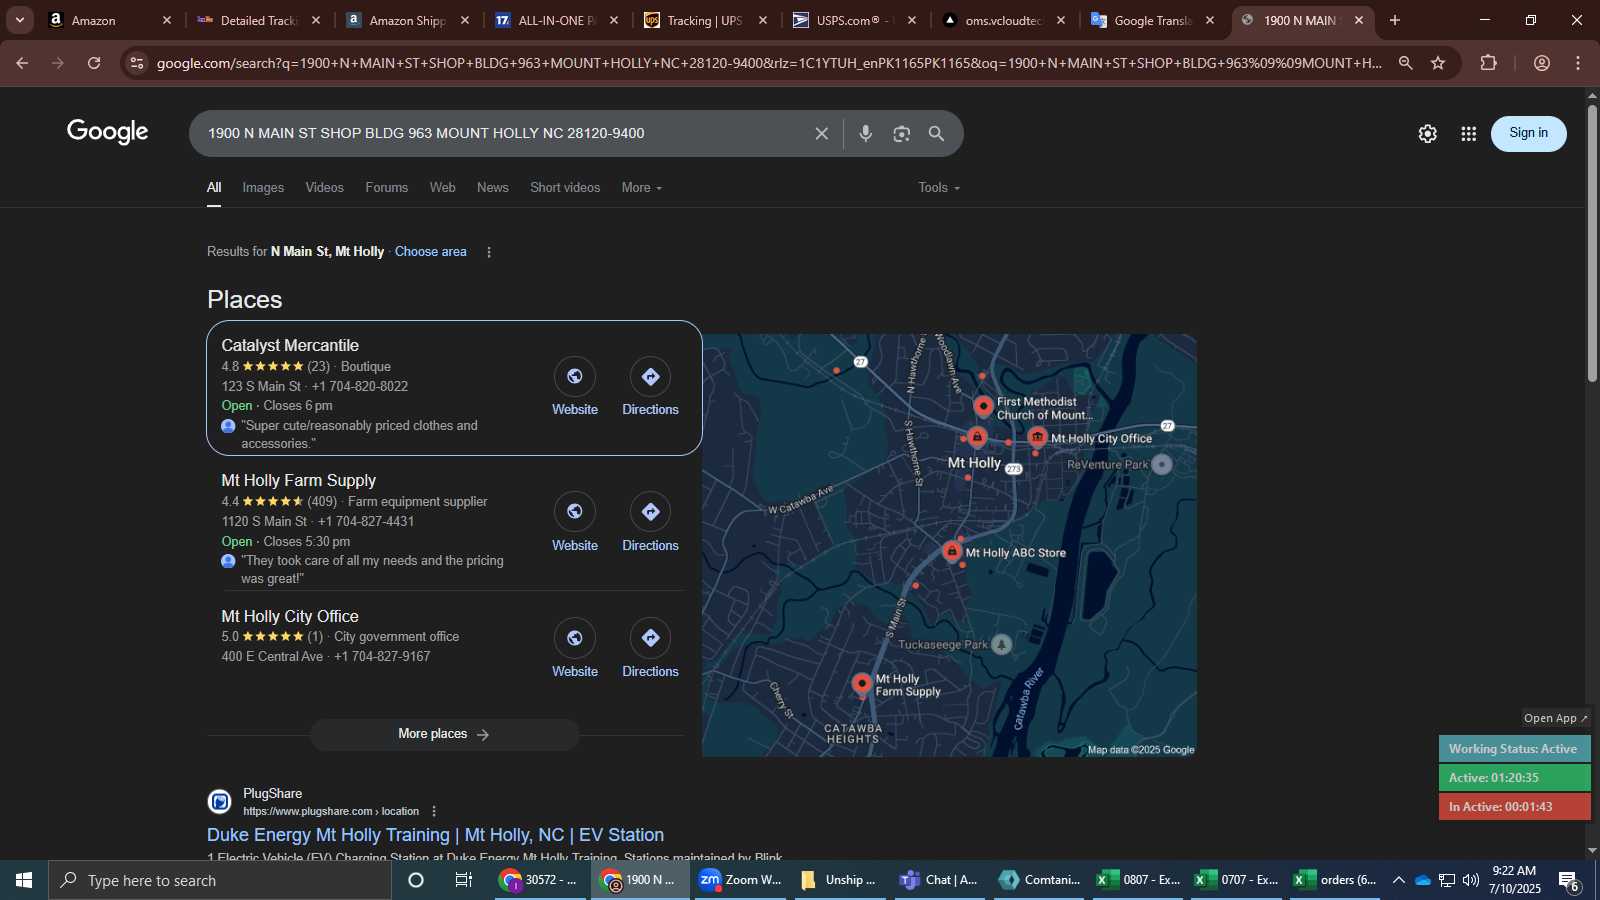Switch to Forums results tab
Viewport: 1600px width, 900px height.
[387, 188]
